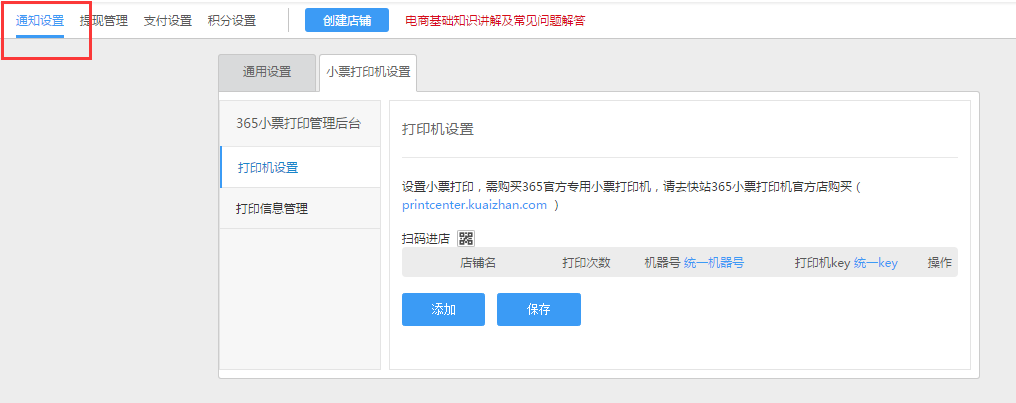Click the 保存 button
Screen dimensions: 1016x403
click(538, 309)
